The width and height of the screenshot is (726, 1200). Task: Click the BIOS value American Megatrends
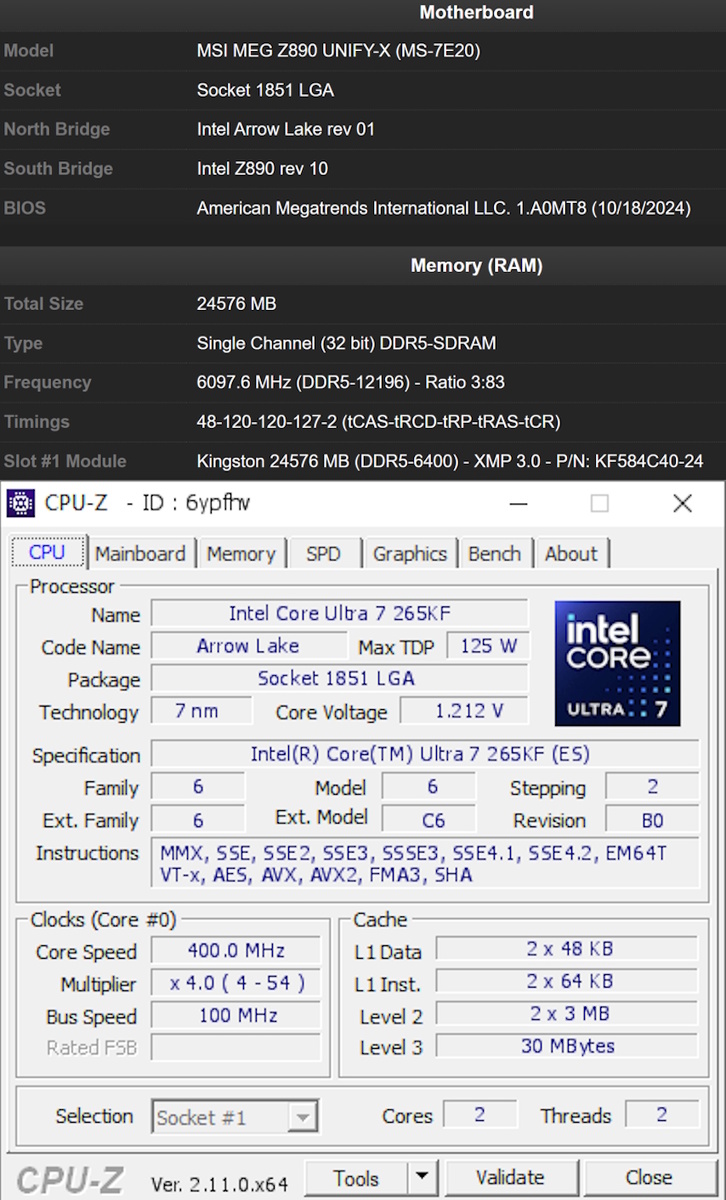(443, 208)
